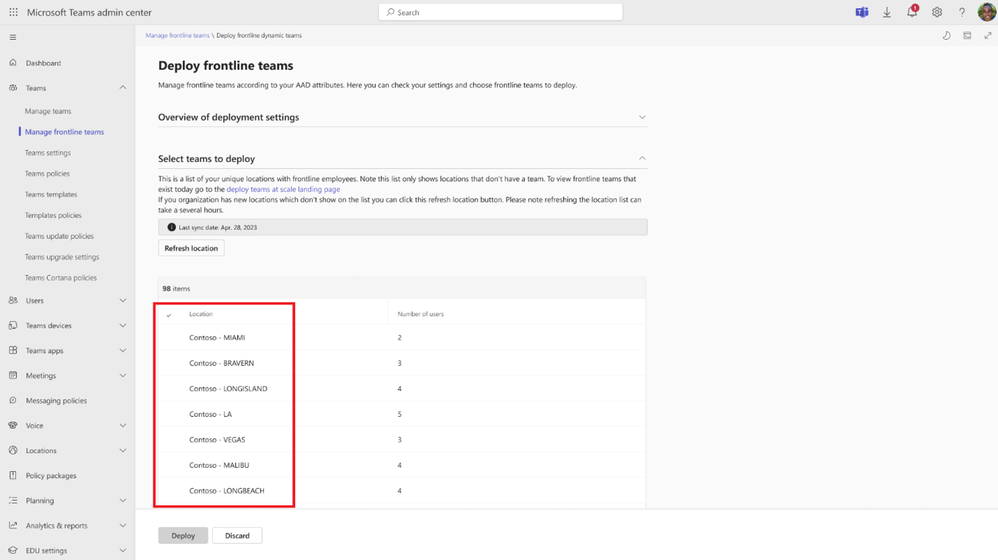Go to Dashboard in sidebar
The height and width of the screenshot is (560, 998).
43,63
